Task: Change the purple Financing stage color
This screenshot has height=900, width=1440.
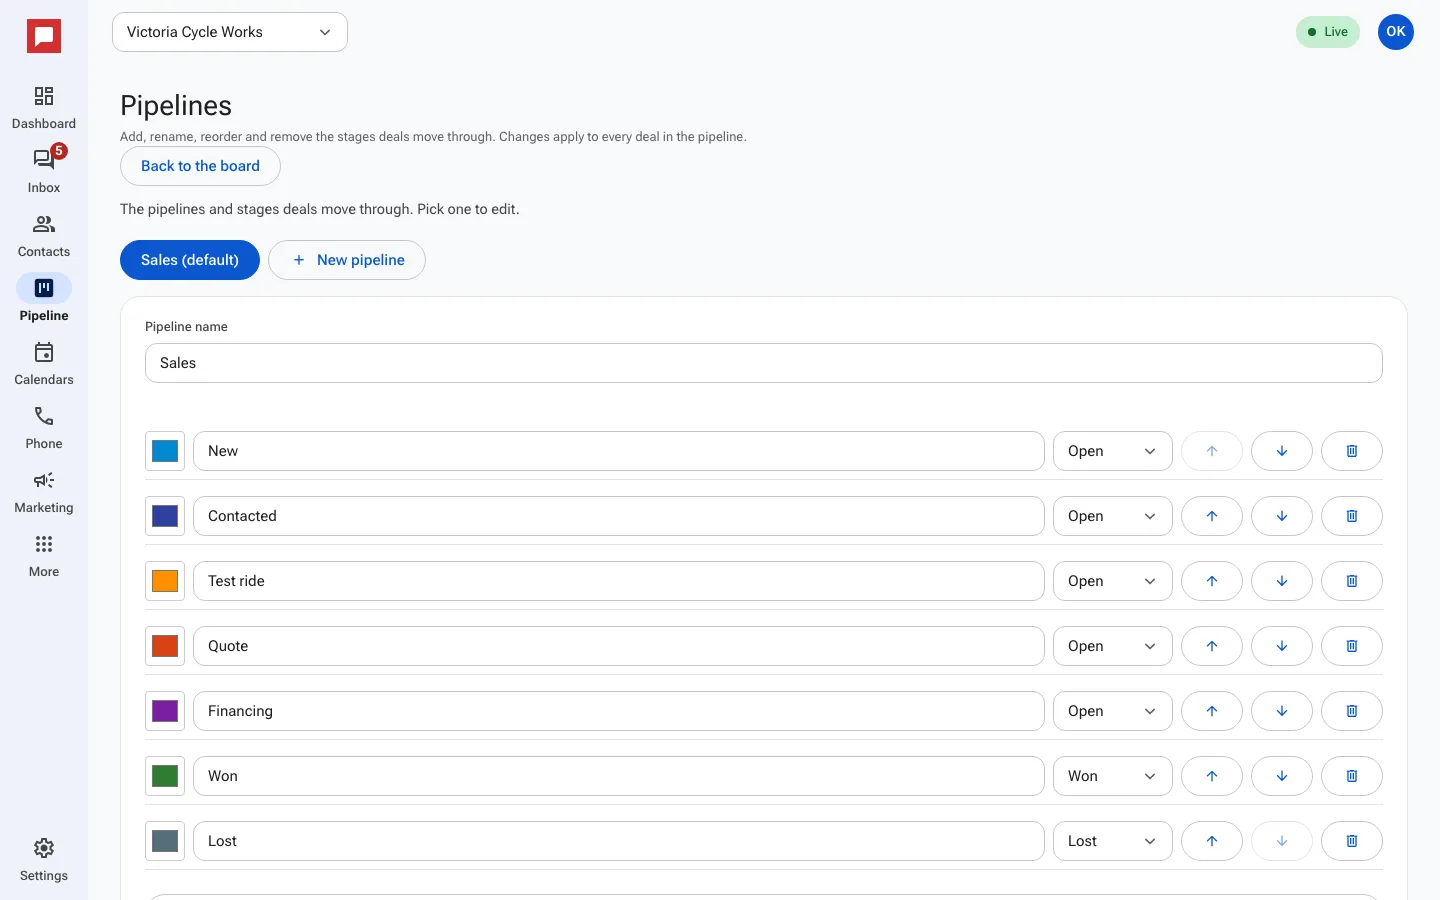Action: pyautogui.click(x=165, y=711)
